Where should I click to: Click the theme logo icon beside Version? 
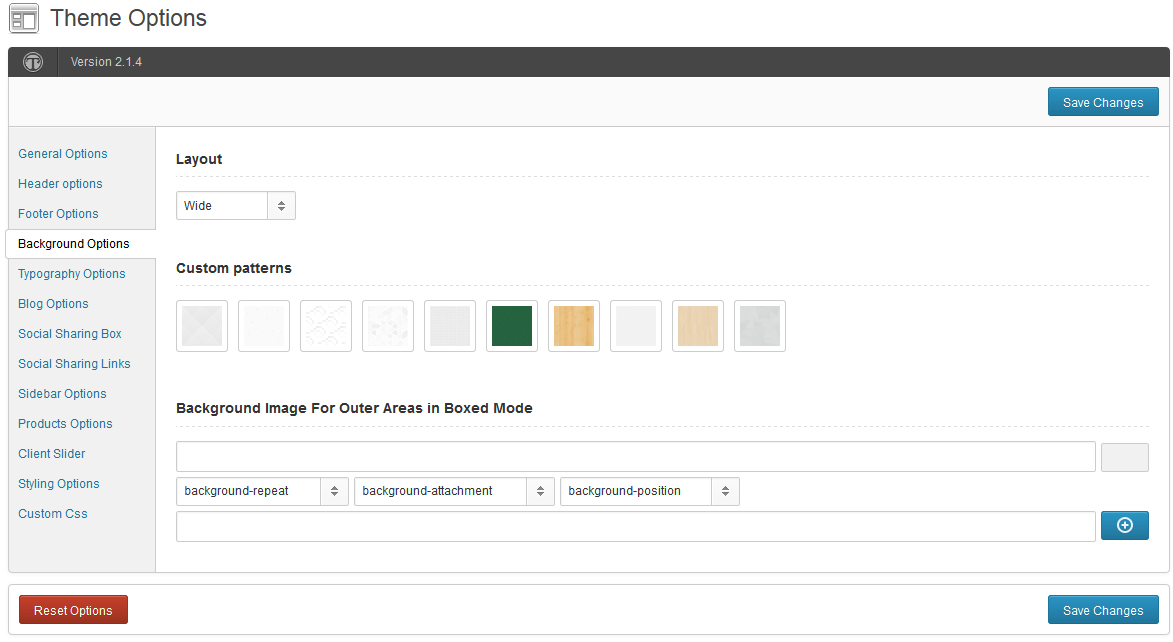[x=33, y=62]
